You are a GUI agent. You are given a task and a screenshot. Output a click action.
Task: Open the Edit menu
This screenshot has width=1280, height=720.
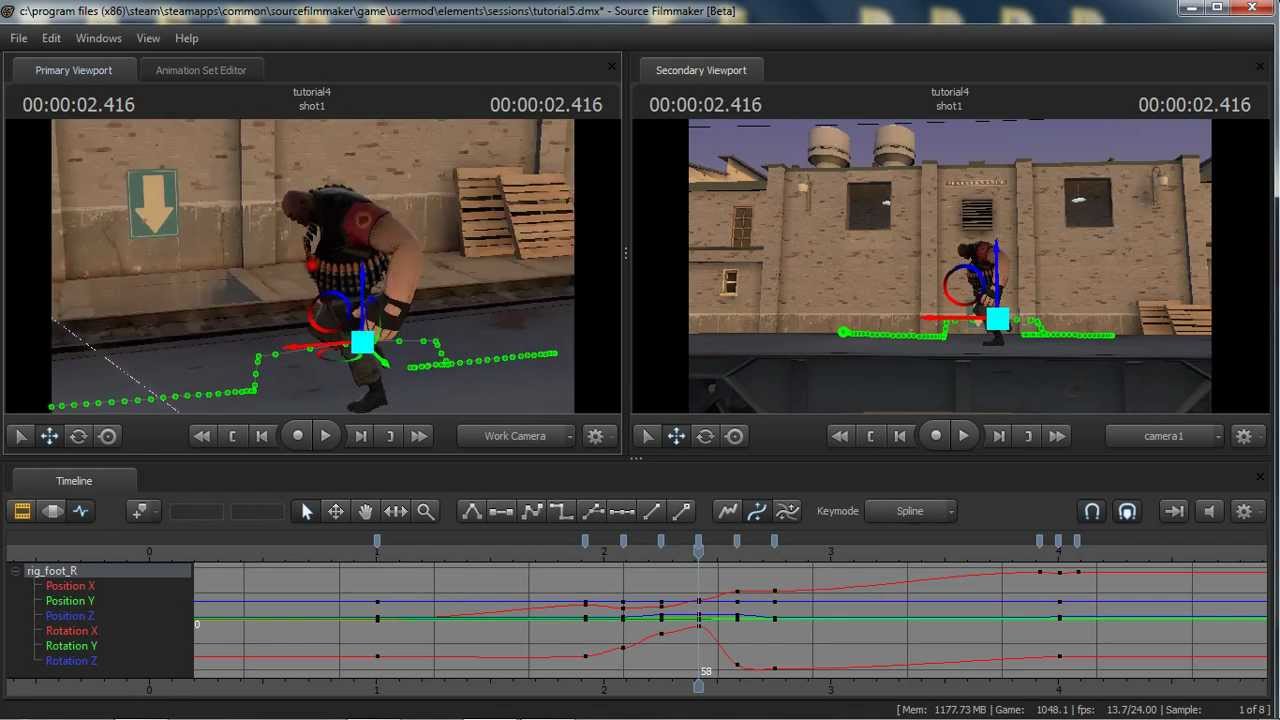[x=52, y=38]
